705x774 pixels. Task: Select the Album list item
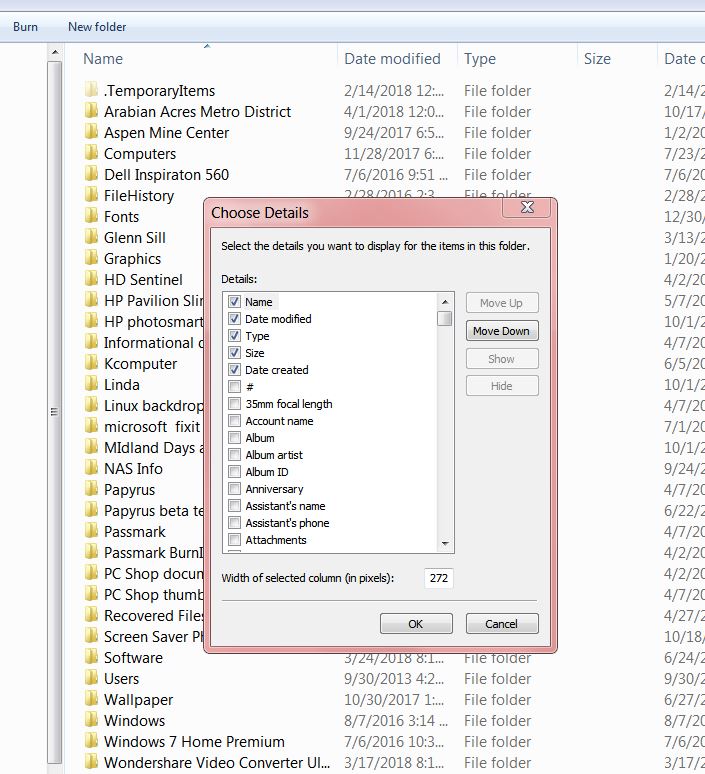pos(260,438)
